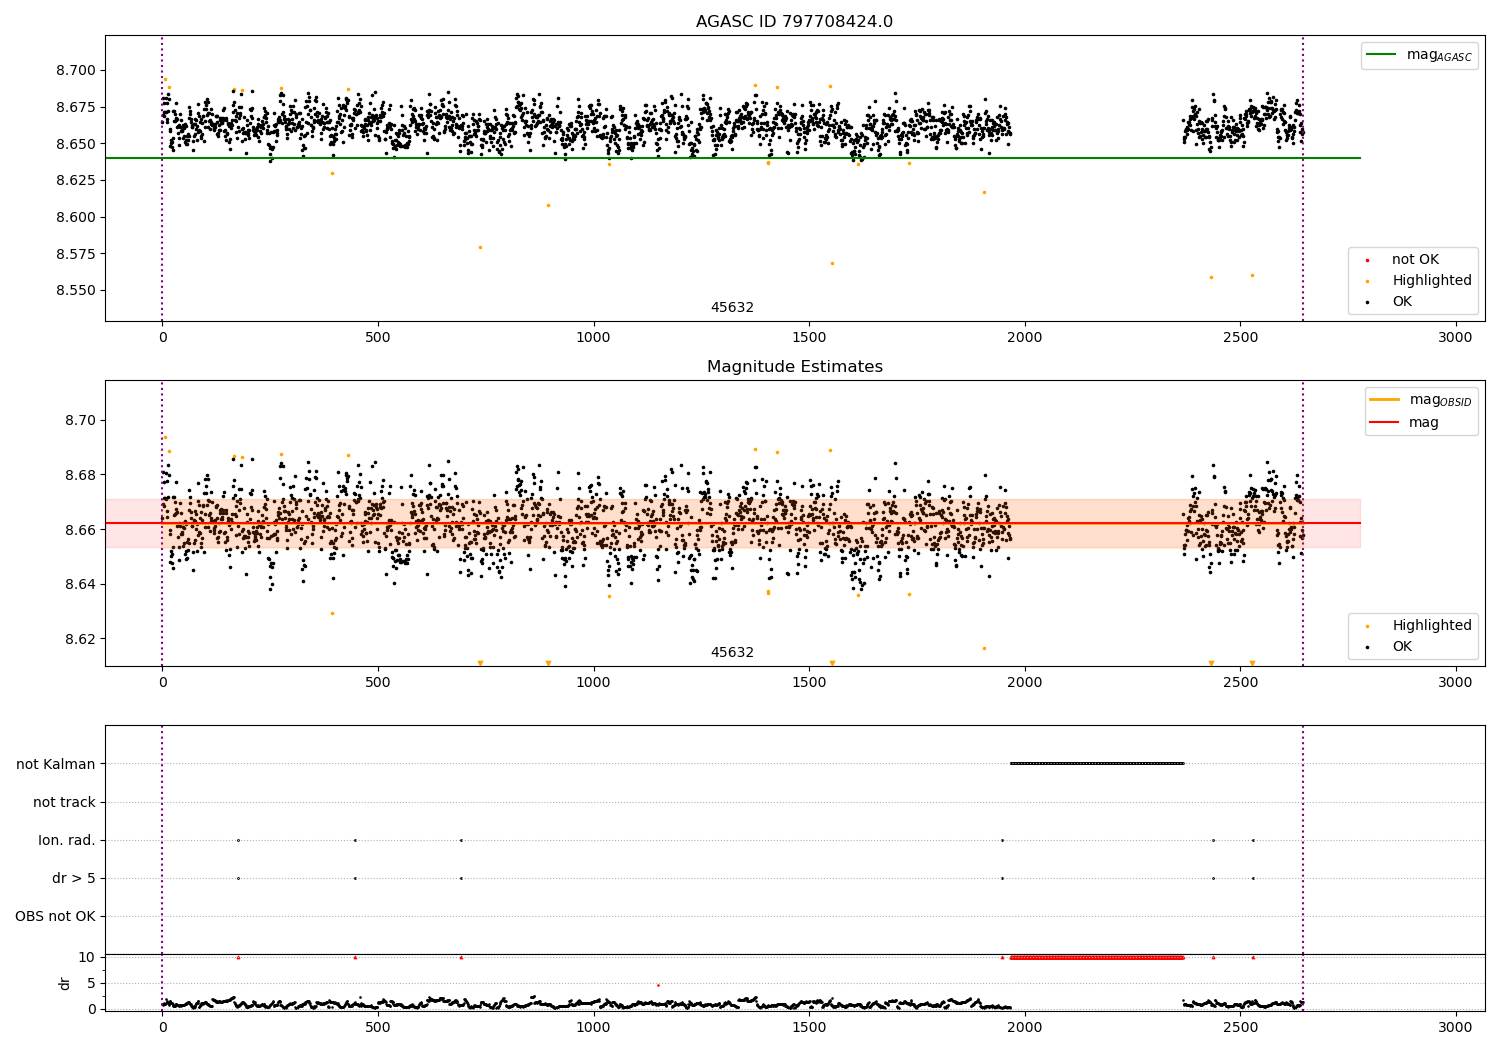
Task: Click the 8.675 y-axis tick label
Action: tap(76, 108)
